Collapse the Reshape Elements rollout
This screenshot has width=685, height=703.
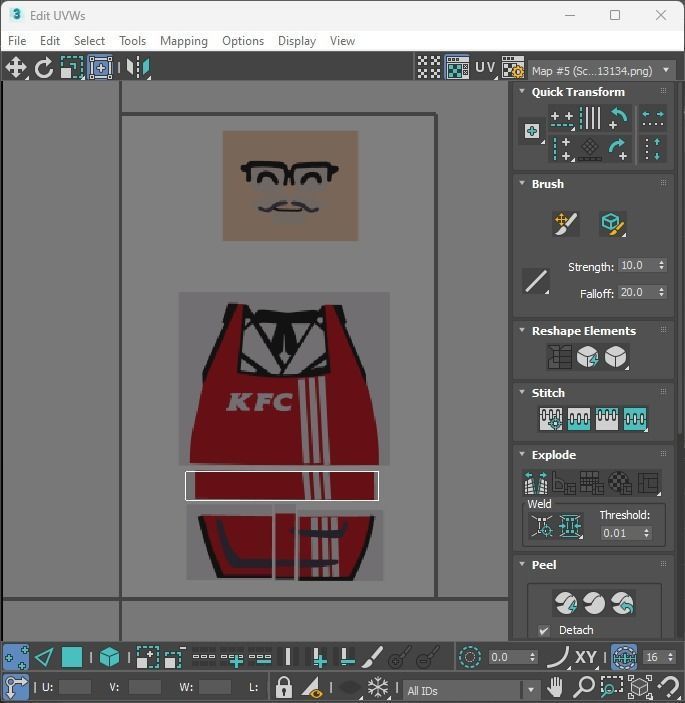(522, 330)
